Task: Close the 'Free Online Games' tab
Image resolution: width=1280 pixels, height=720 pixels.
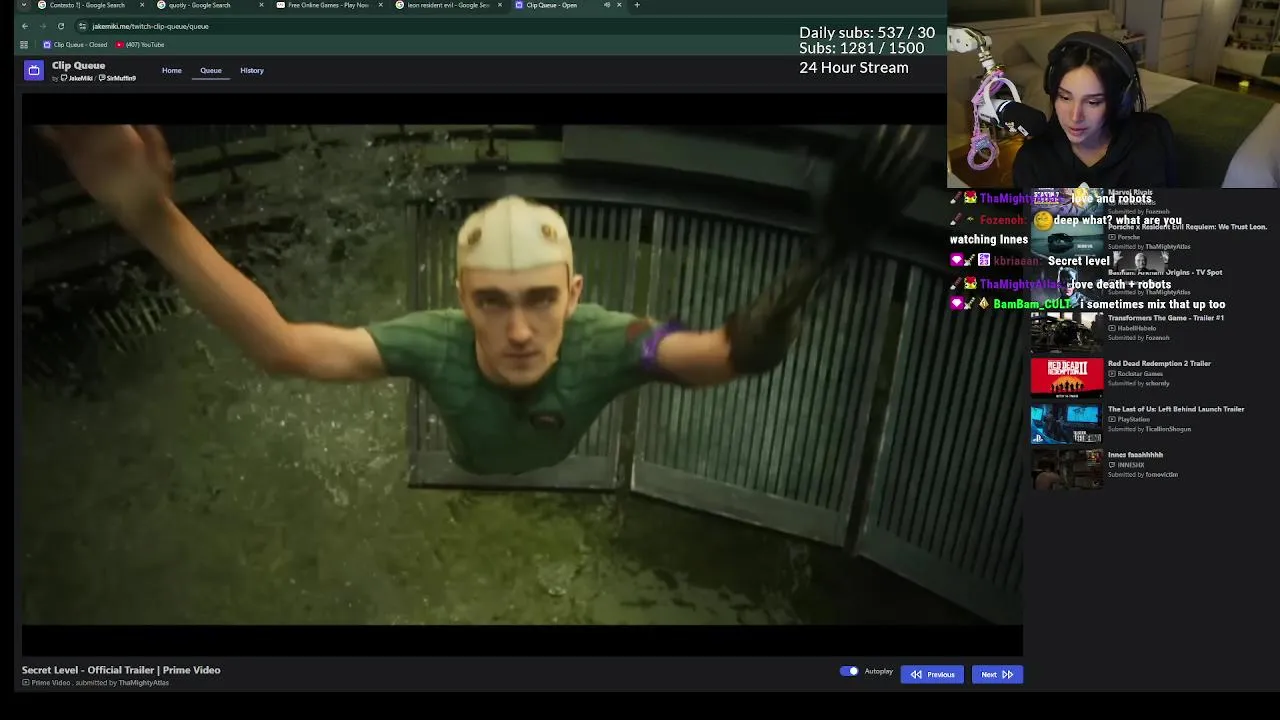Action: pos(380,5)
